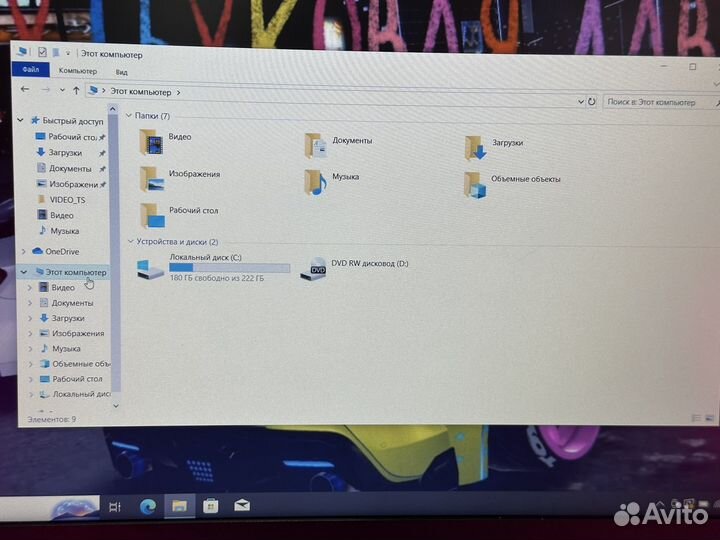Go up one level with the Up arrow

[76, 90]
